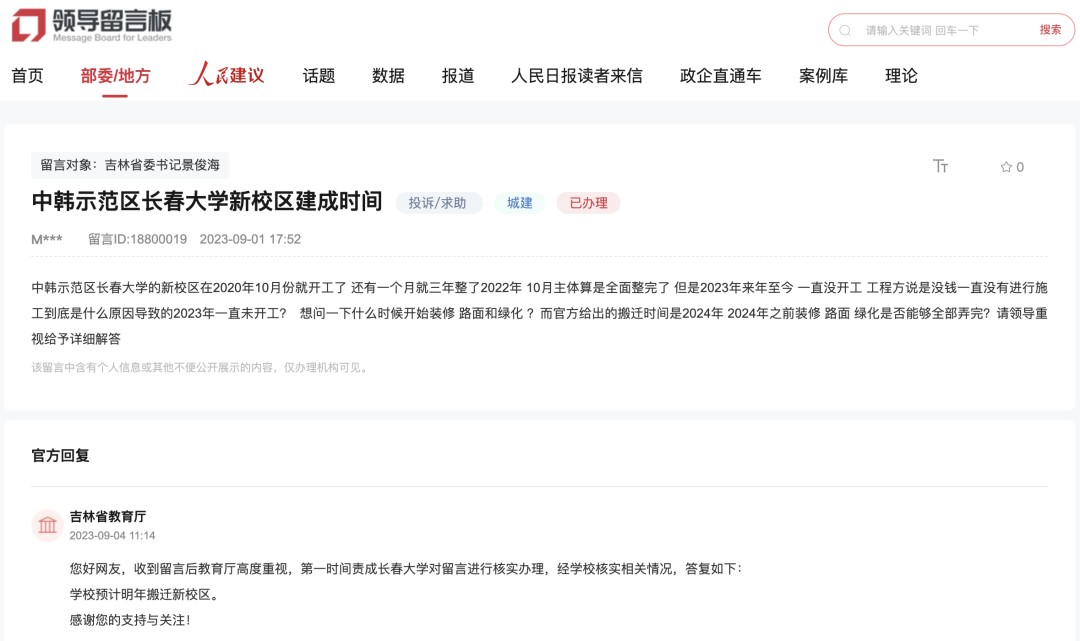Image resolution: width=1080 pixels, height=641 pixels.
Task: Open the 人民建议 tab
Action: [x=227, y=74]
